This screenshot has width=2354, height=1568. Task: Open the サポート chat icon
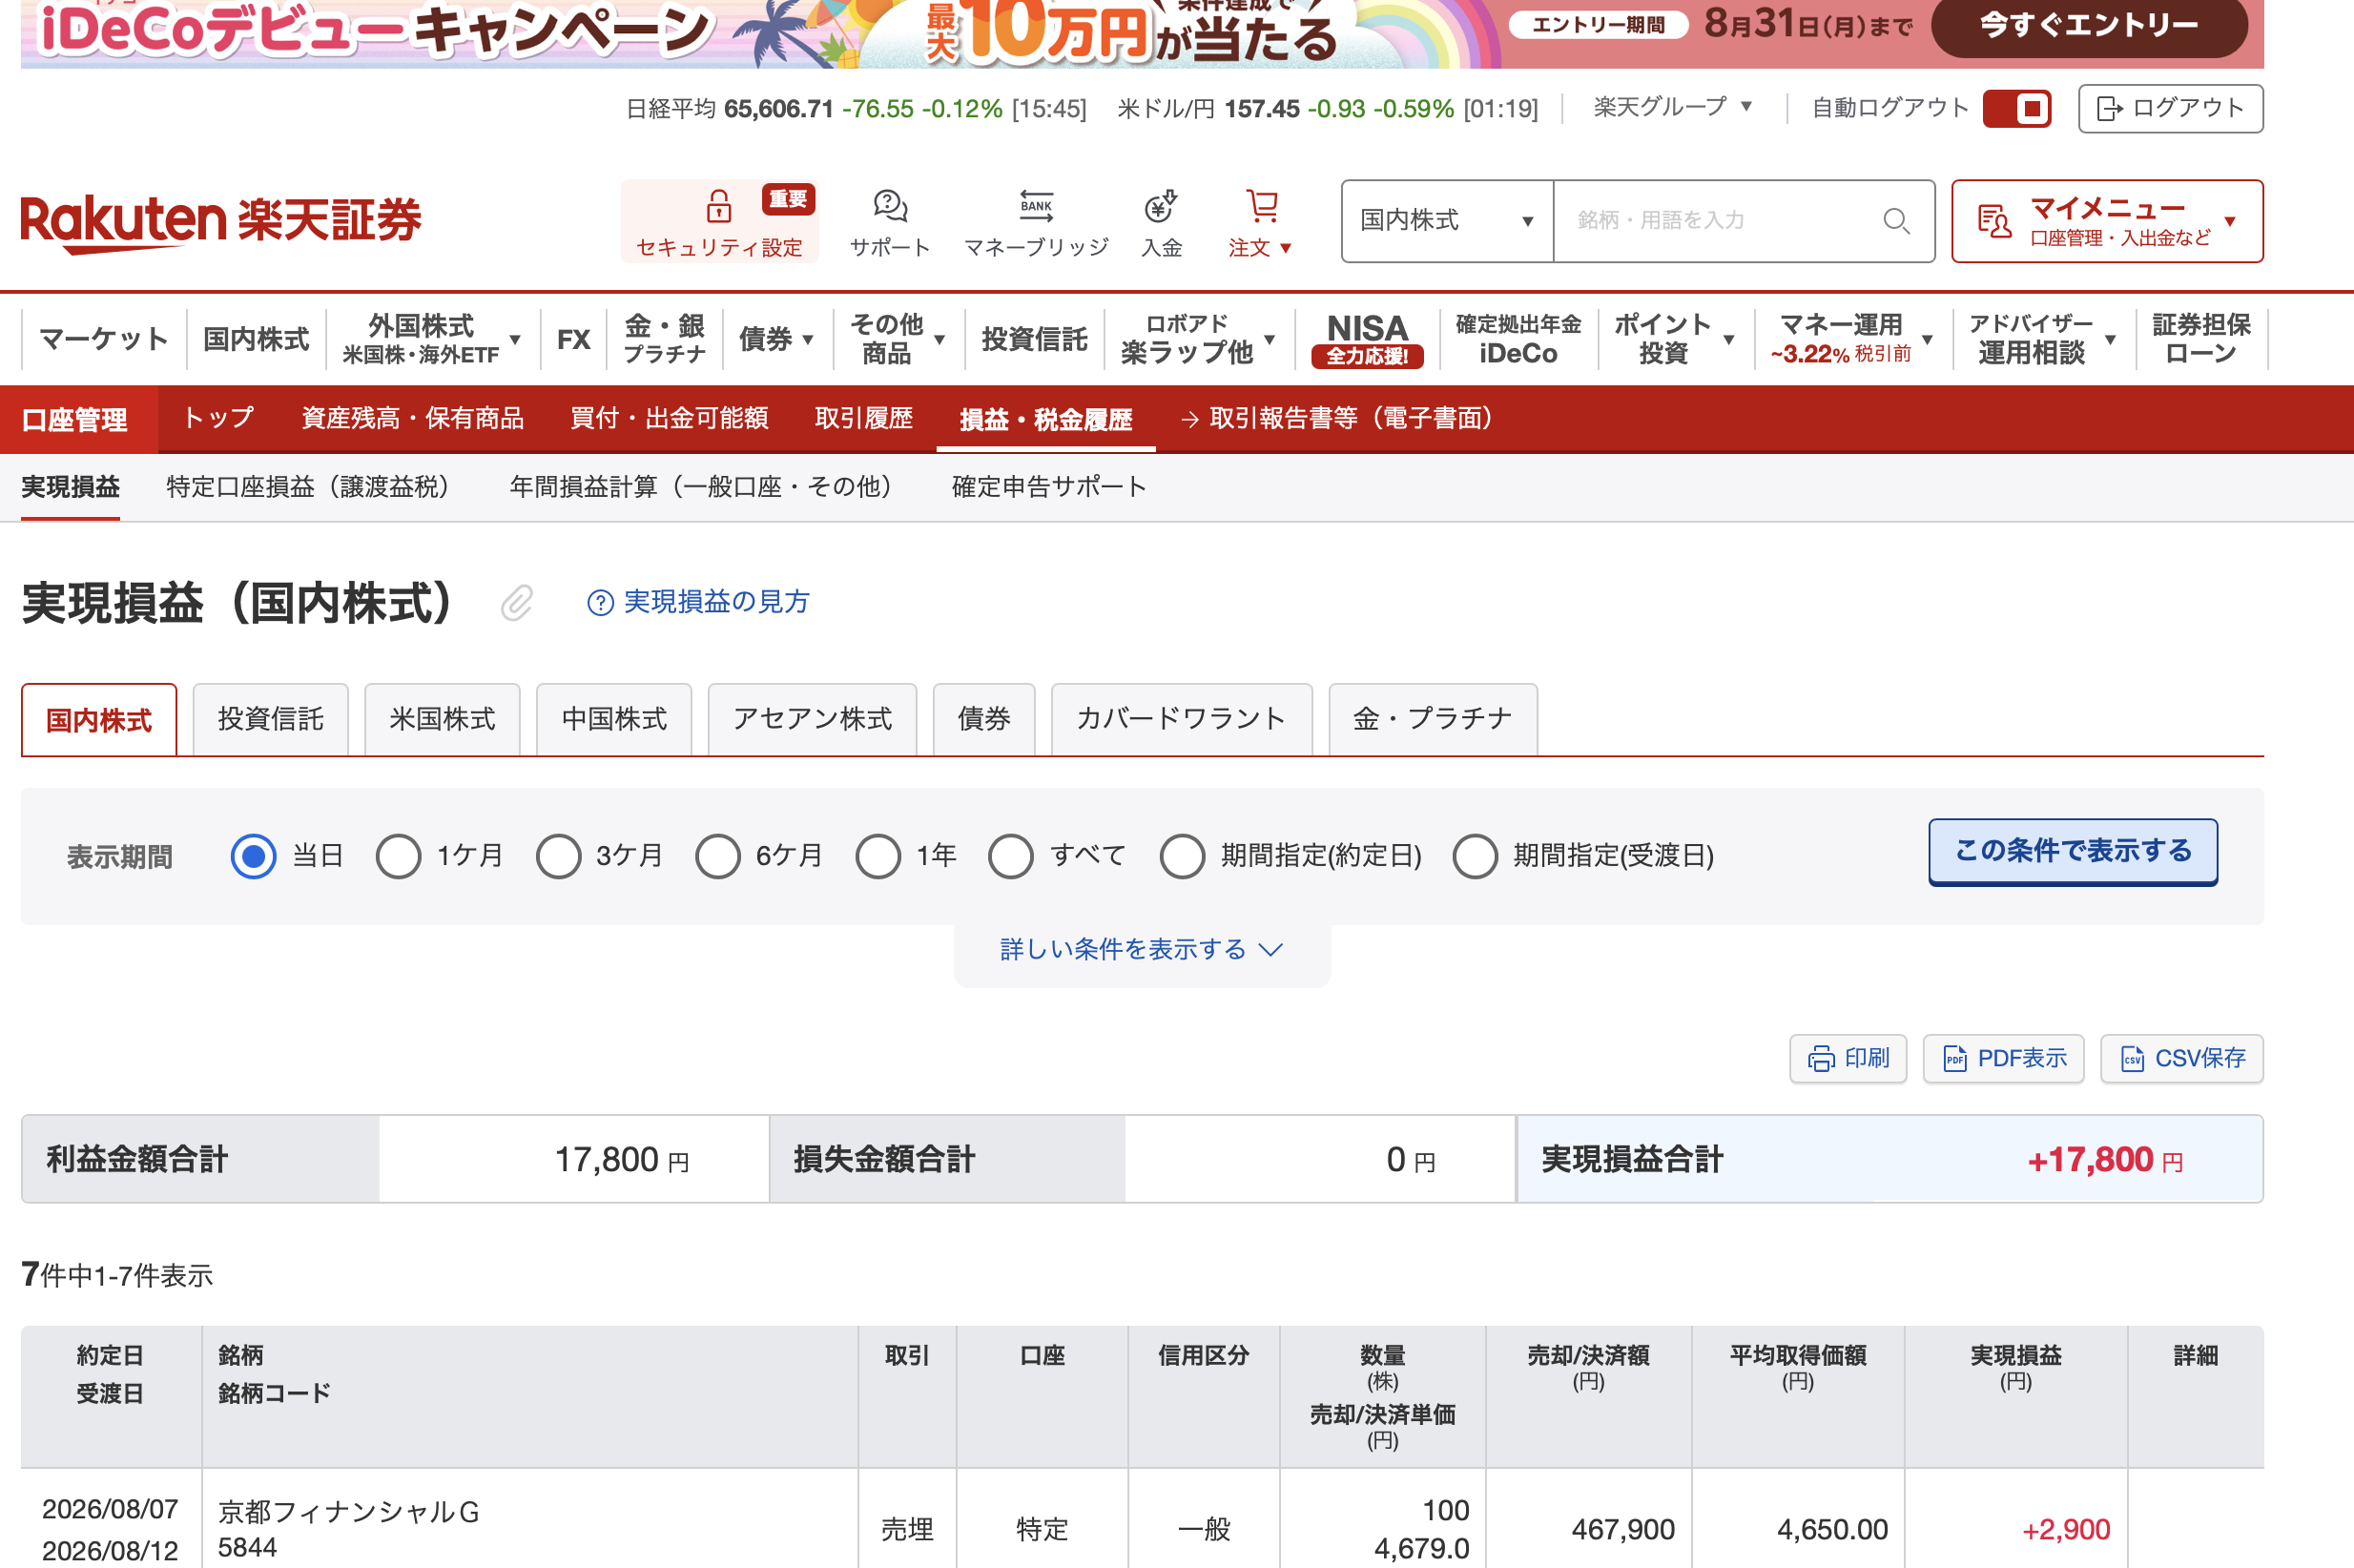[x=890, y=206]
